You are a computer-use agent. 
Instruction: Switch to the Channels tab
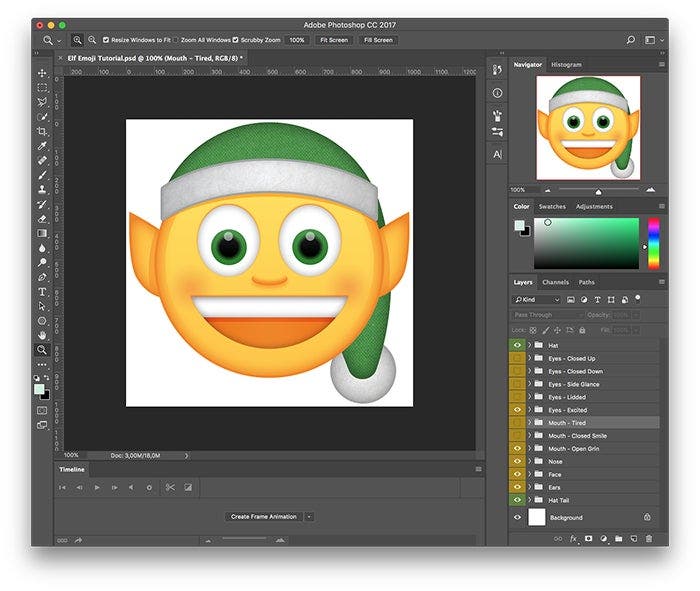[x=555, y=282]
